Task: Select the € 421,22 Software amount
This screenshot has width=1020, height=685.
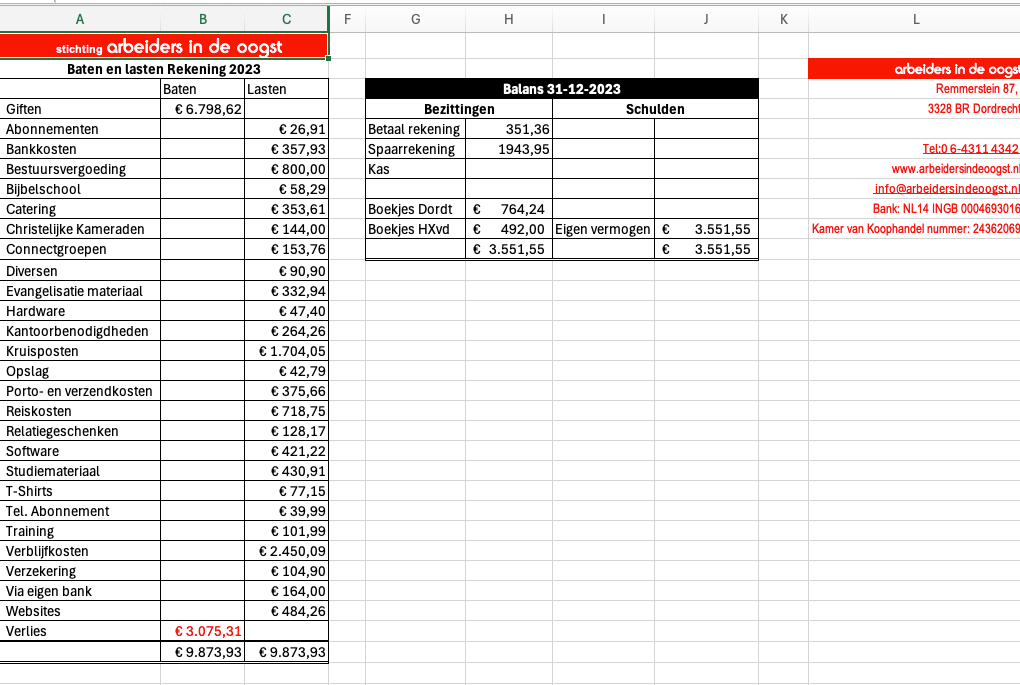Action: (x=287, y=451)
